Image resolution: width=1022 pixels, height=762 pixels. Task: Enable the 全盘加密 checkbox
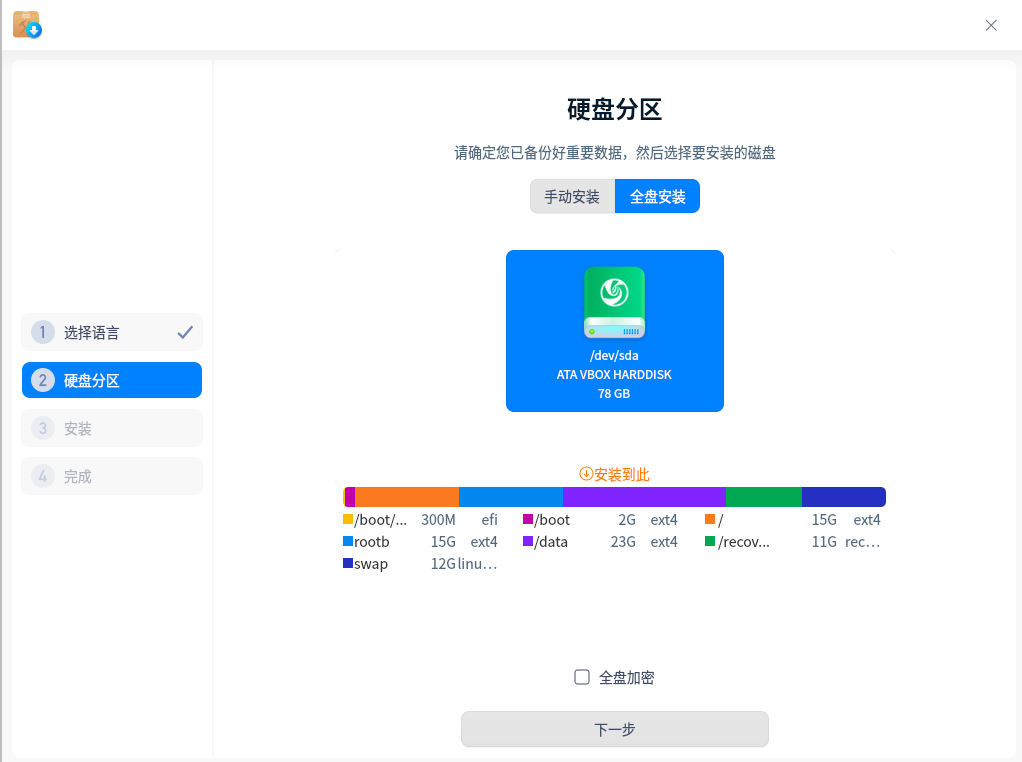pos(582,677)
